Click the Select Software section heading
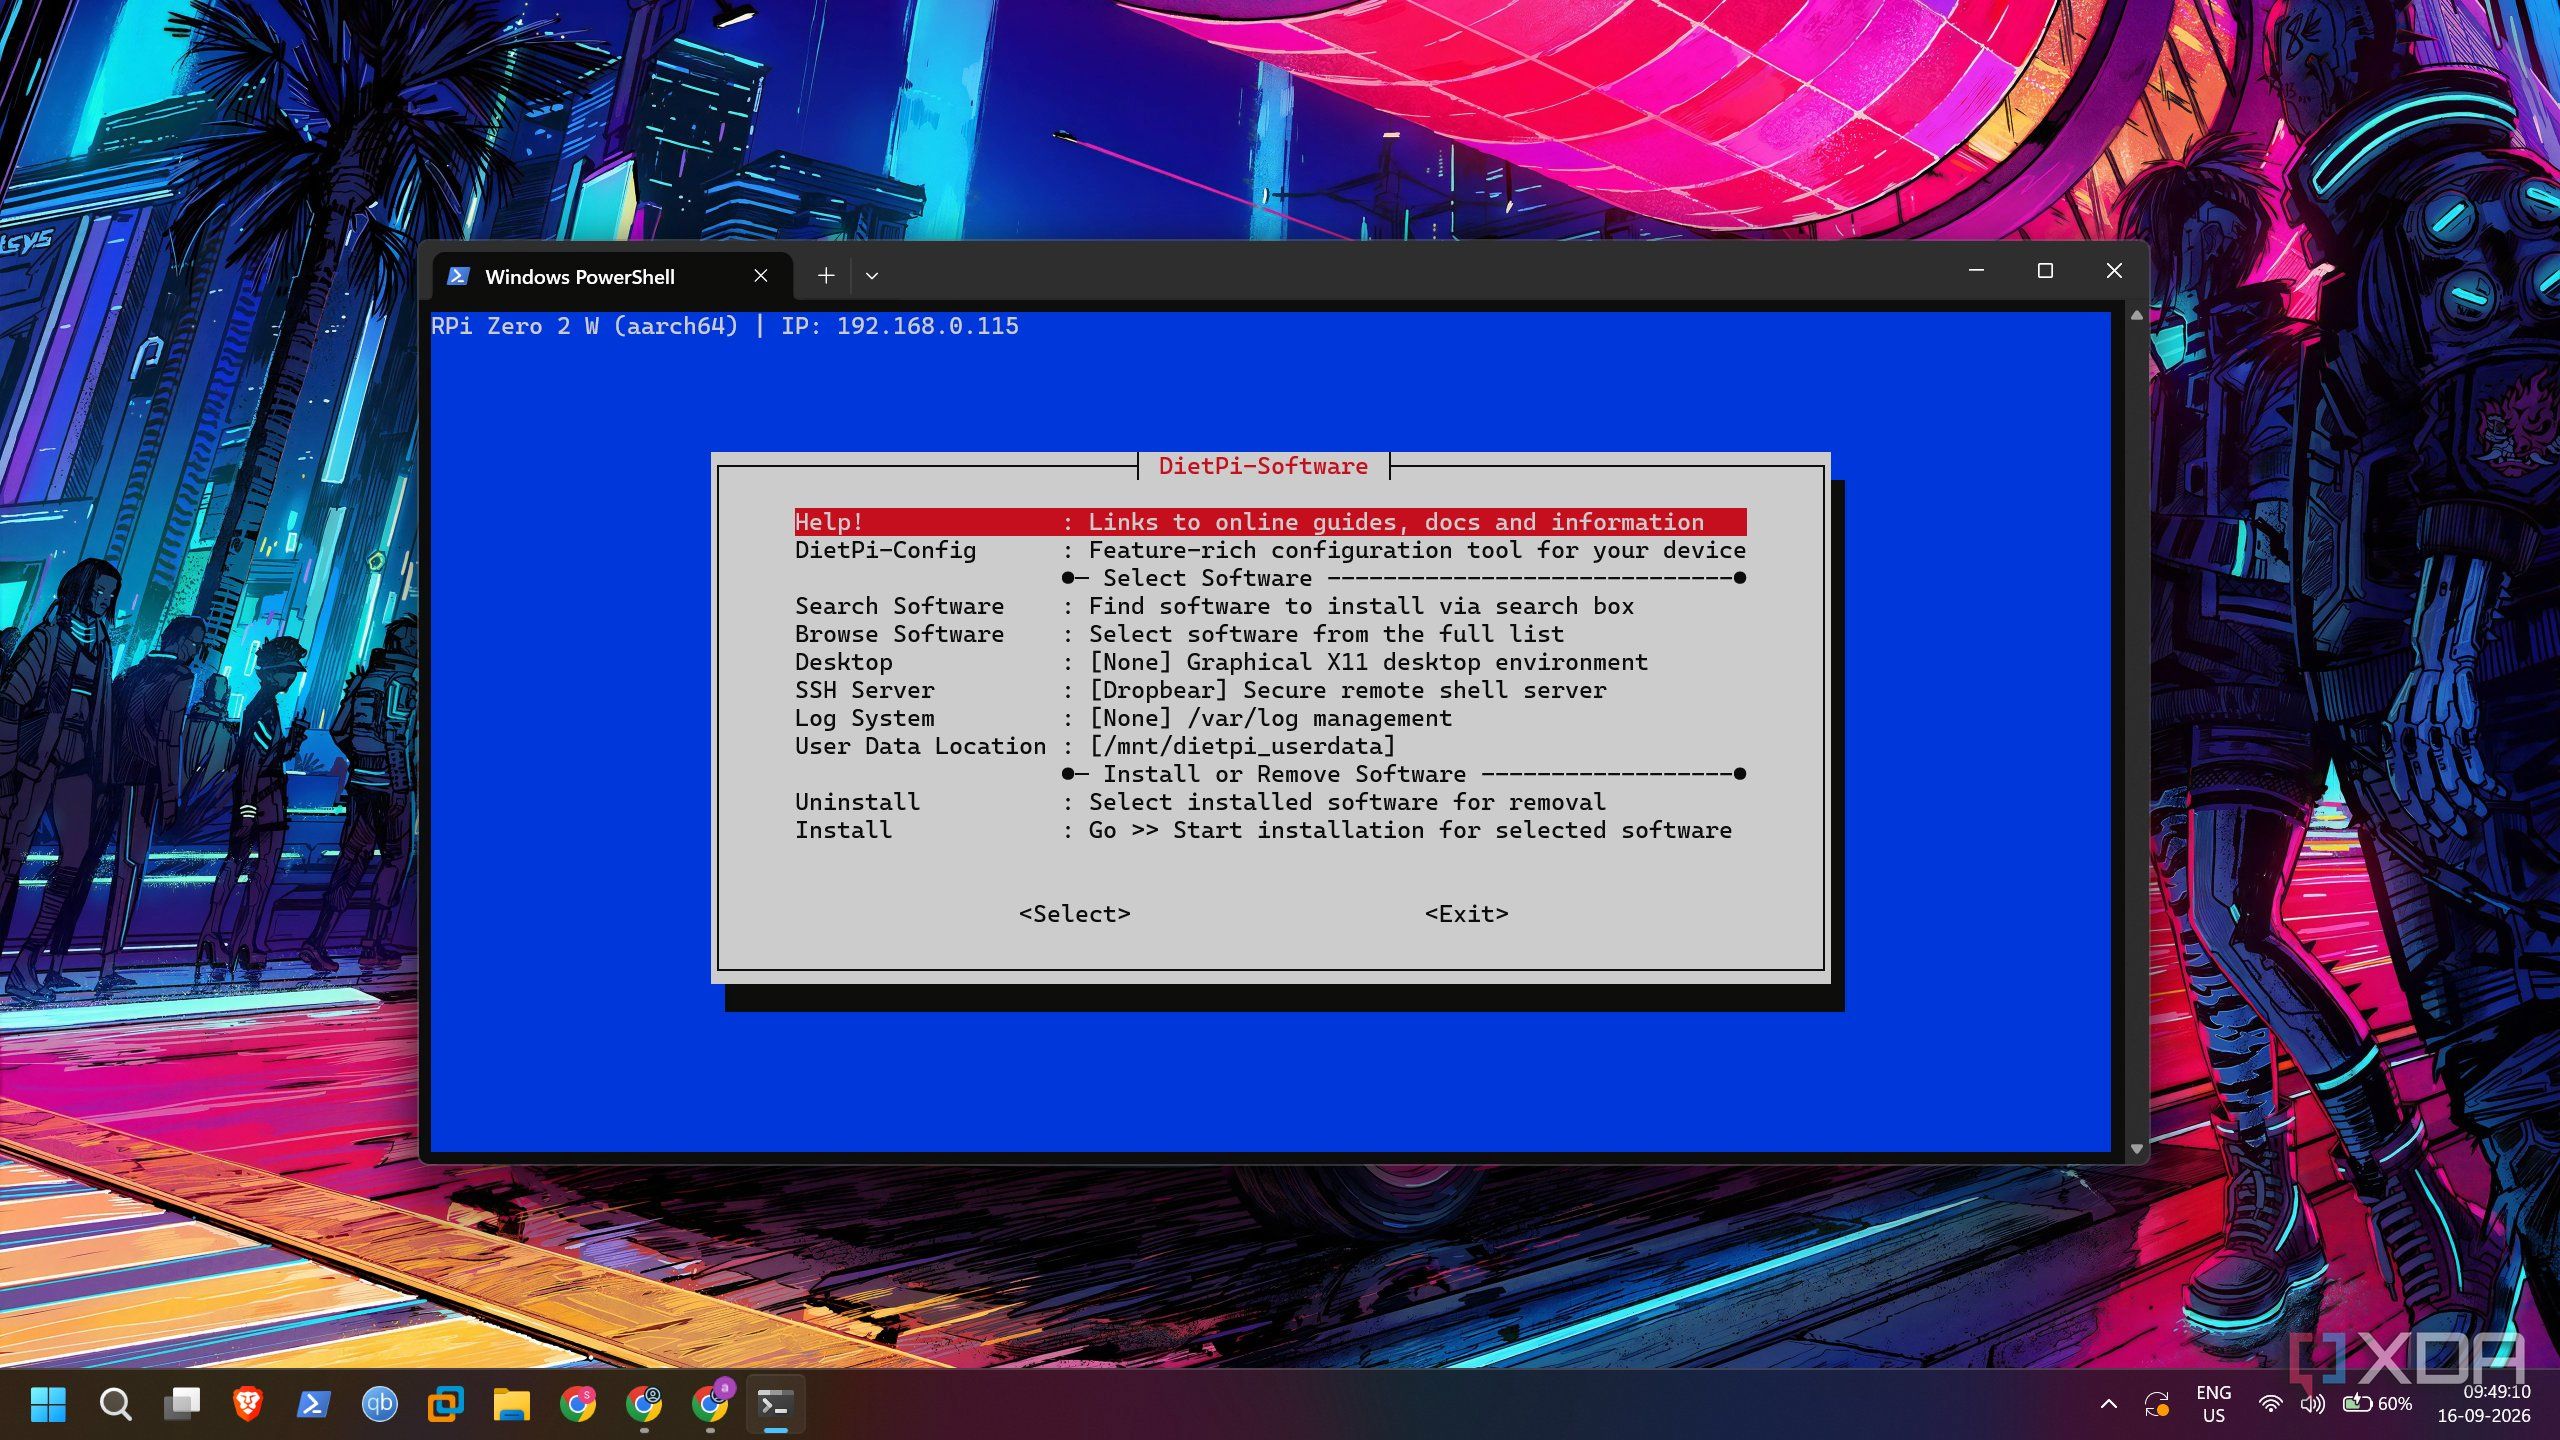Viewport: 2560px width, 1440px height. [1208, 578]
